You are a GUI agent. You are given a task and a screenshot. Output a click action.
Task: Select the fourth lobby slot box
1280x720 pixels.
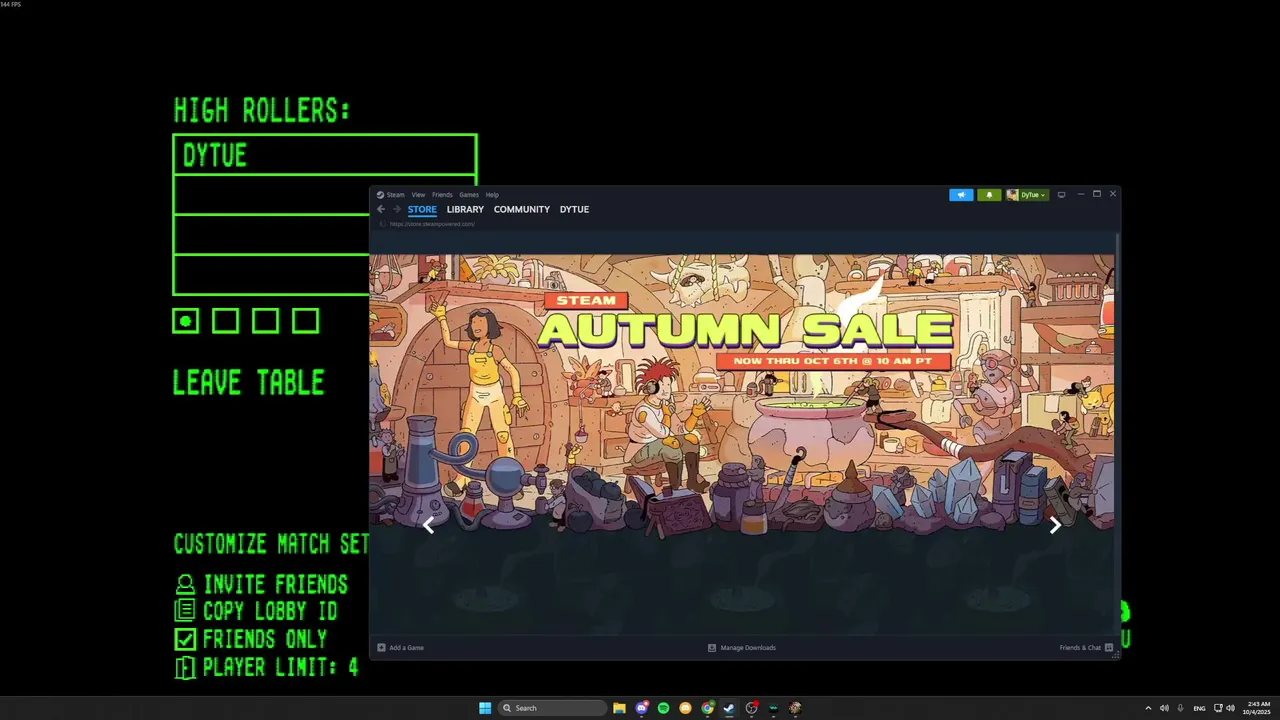point(305,321)
